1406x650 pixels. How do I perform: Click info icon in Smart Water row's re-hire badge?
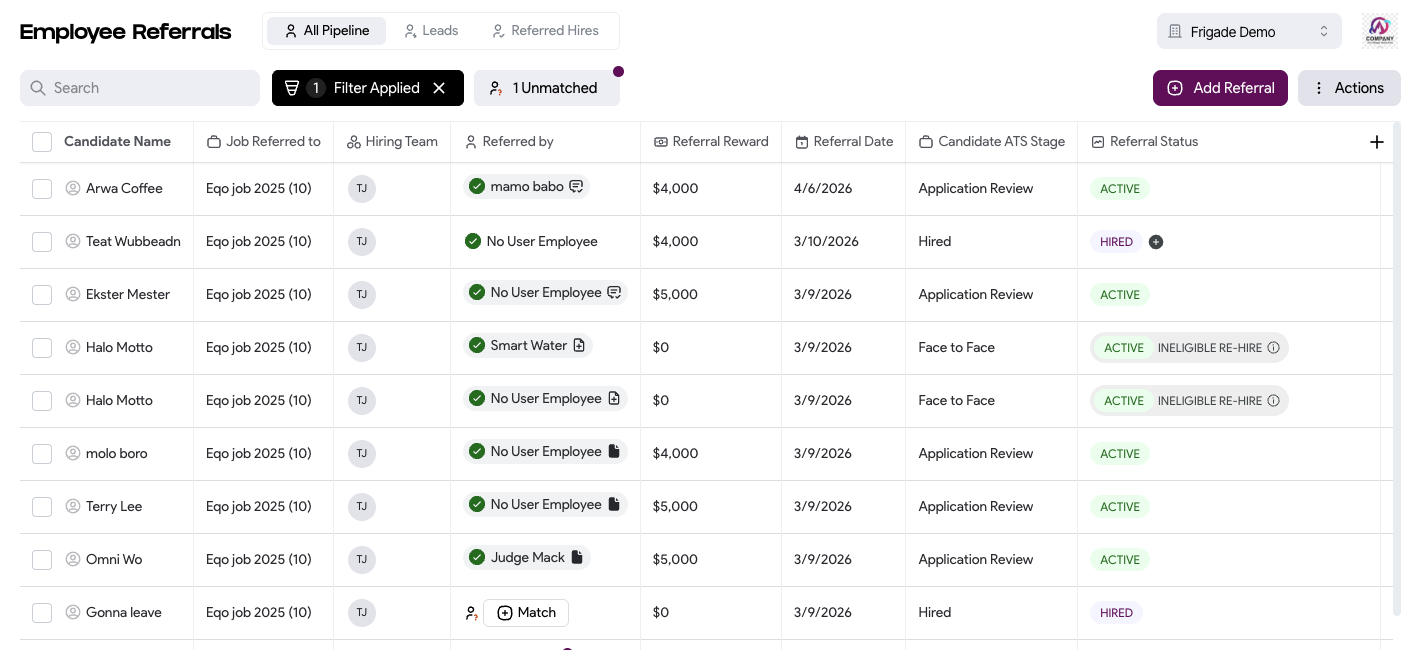(x=1274, y=348)
